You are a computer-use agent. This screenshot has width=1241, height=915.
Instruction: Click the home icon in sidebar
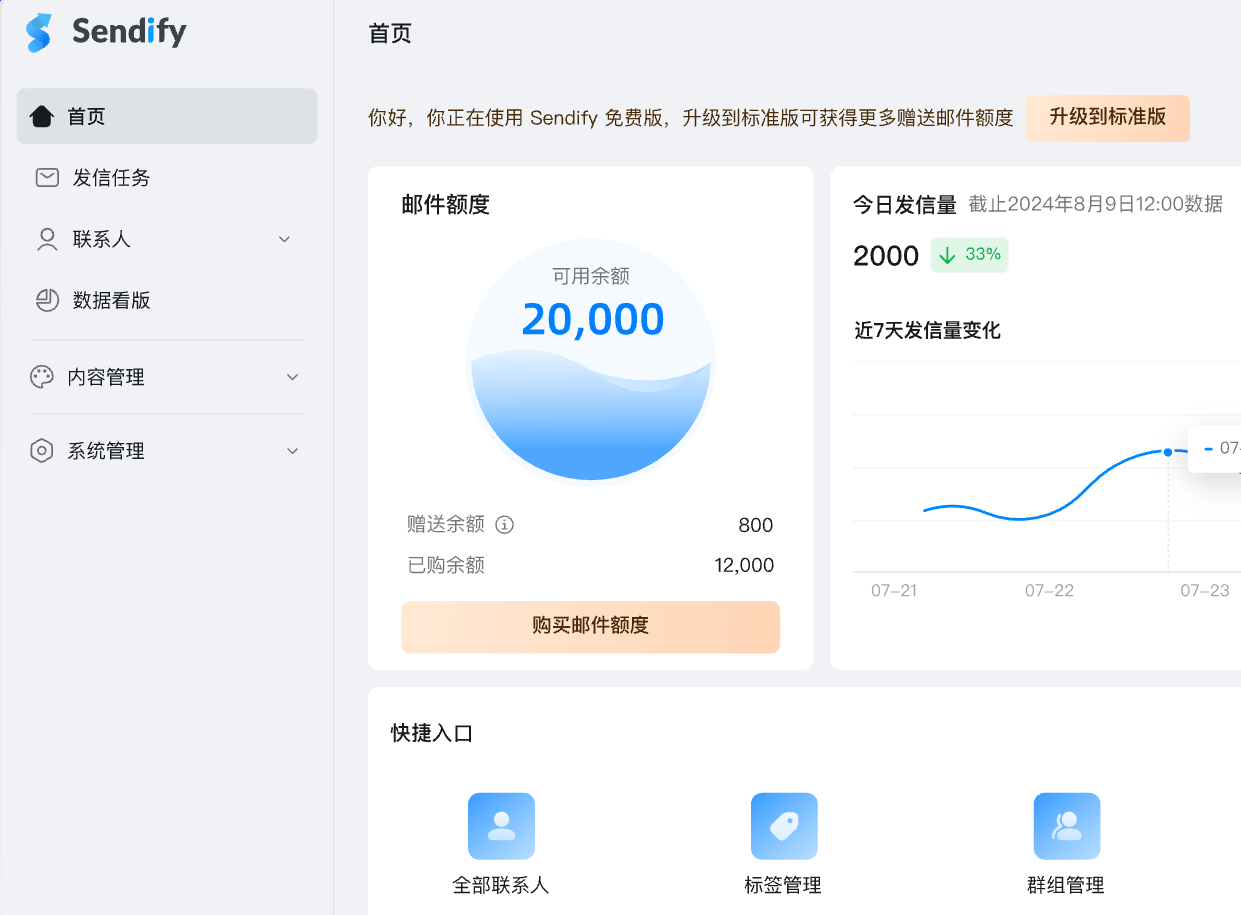click(x=42, y=117)
